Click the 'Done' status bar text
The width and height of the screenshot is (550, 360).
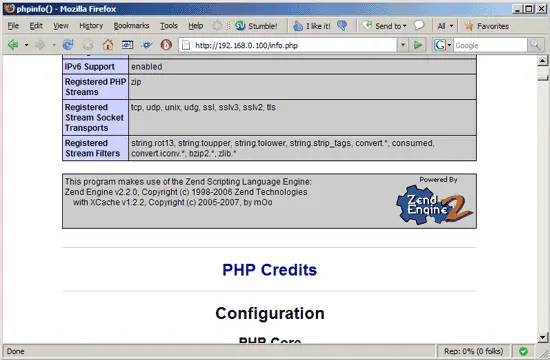click(15, 351)
